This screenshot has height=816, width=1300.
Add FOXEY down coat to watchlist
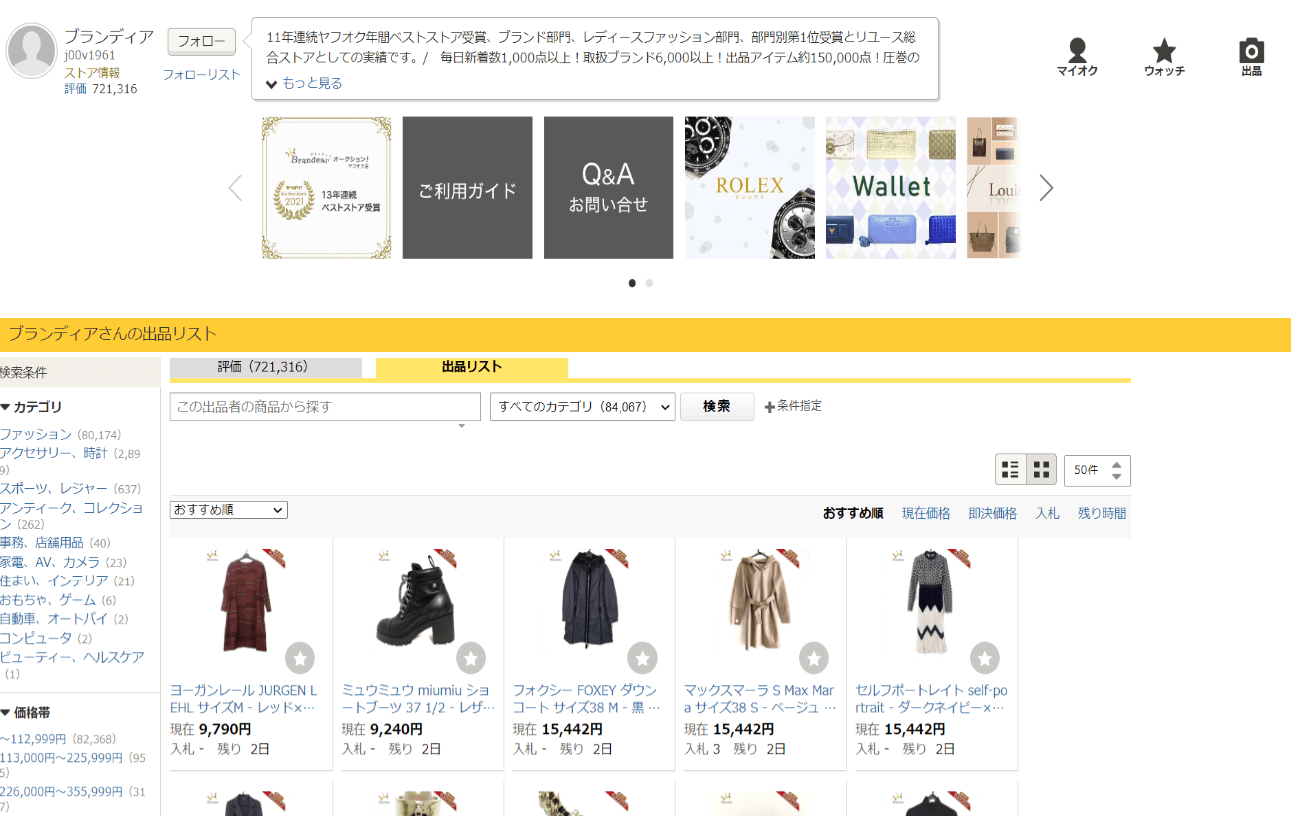642,658
